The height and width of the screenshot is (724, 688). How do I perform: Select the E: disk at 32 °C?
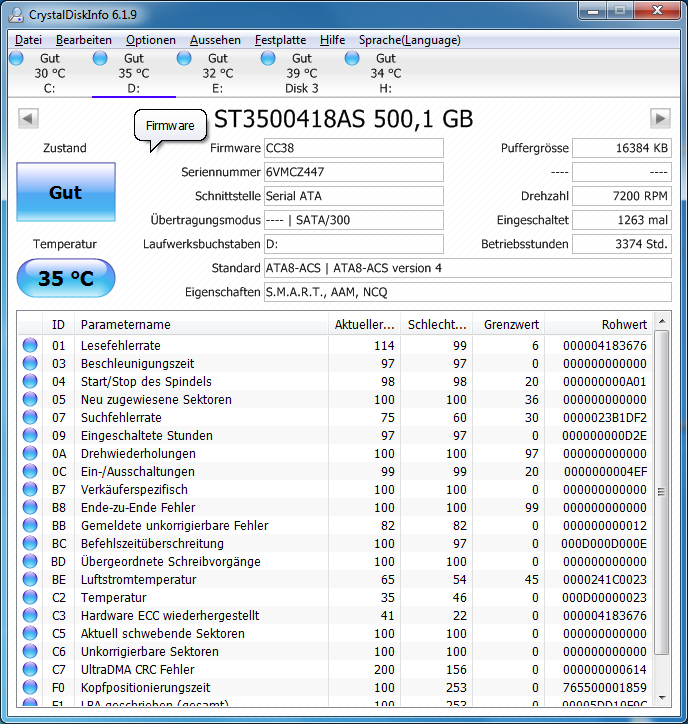(218, 73)
